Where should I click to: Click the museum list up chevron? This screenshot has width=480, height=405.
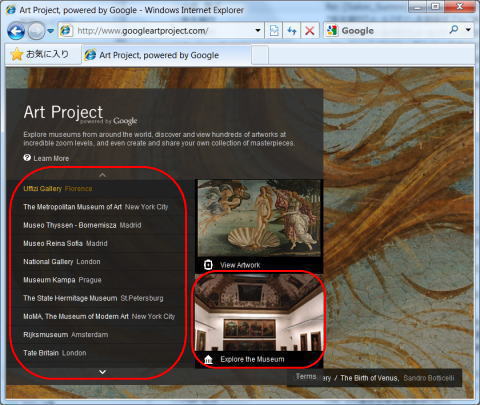pyautogui.click(x=102, y=175)
